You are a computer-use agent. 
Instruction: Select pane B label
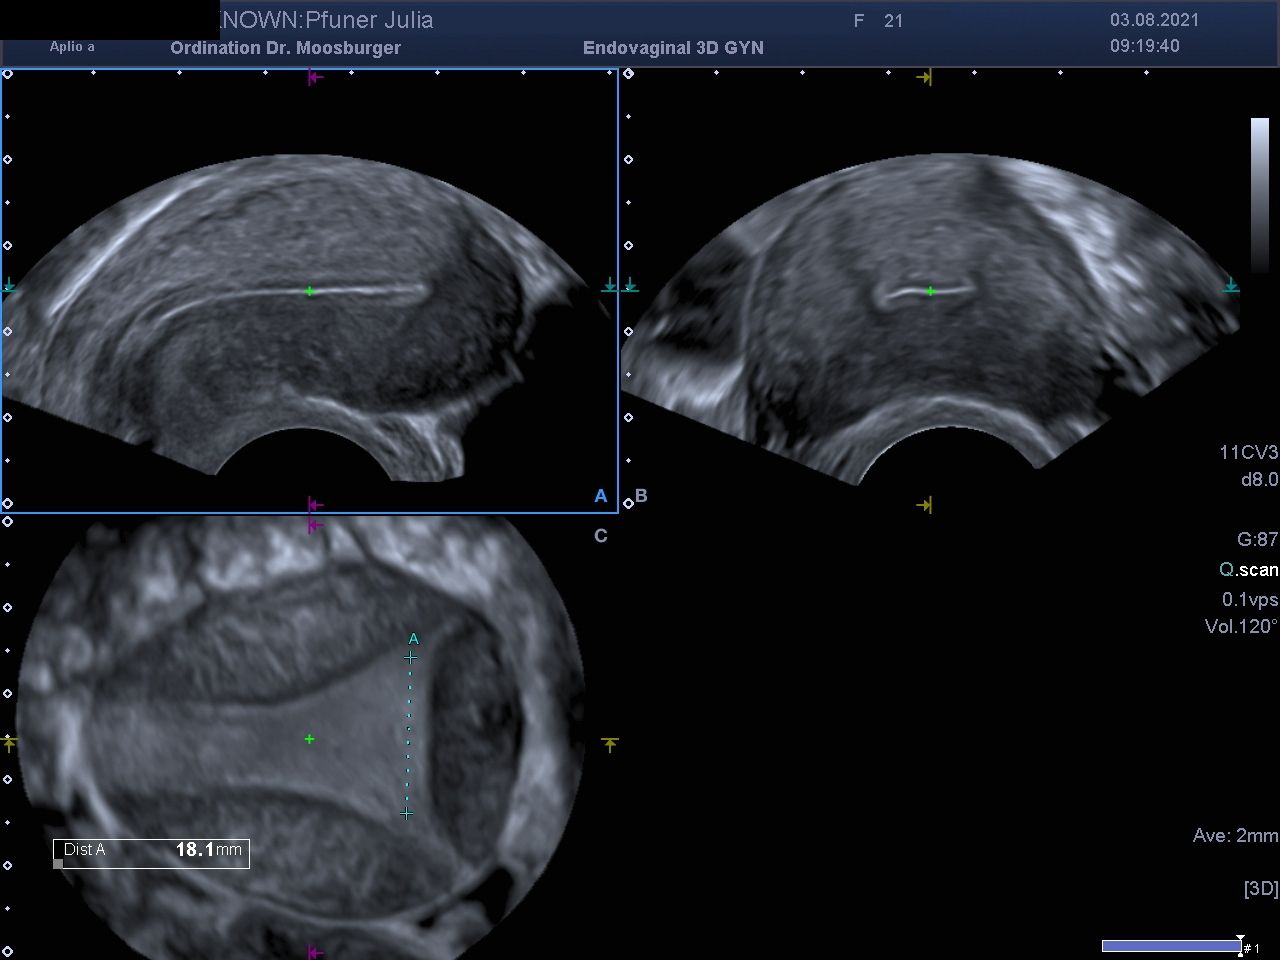(x=641, y=496)
